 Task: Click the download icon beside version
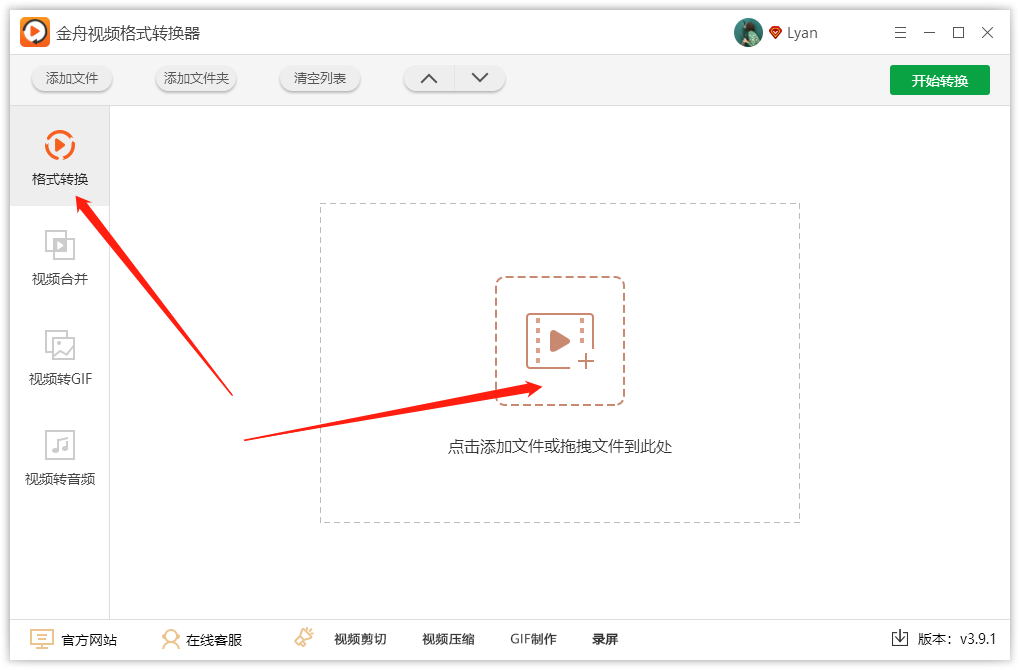(x=900, y=638)
